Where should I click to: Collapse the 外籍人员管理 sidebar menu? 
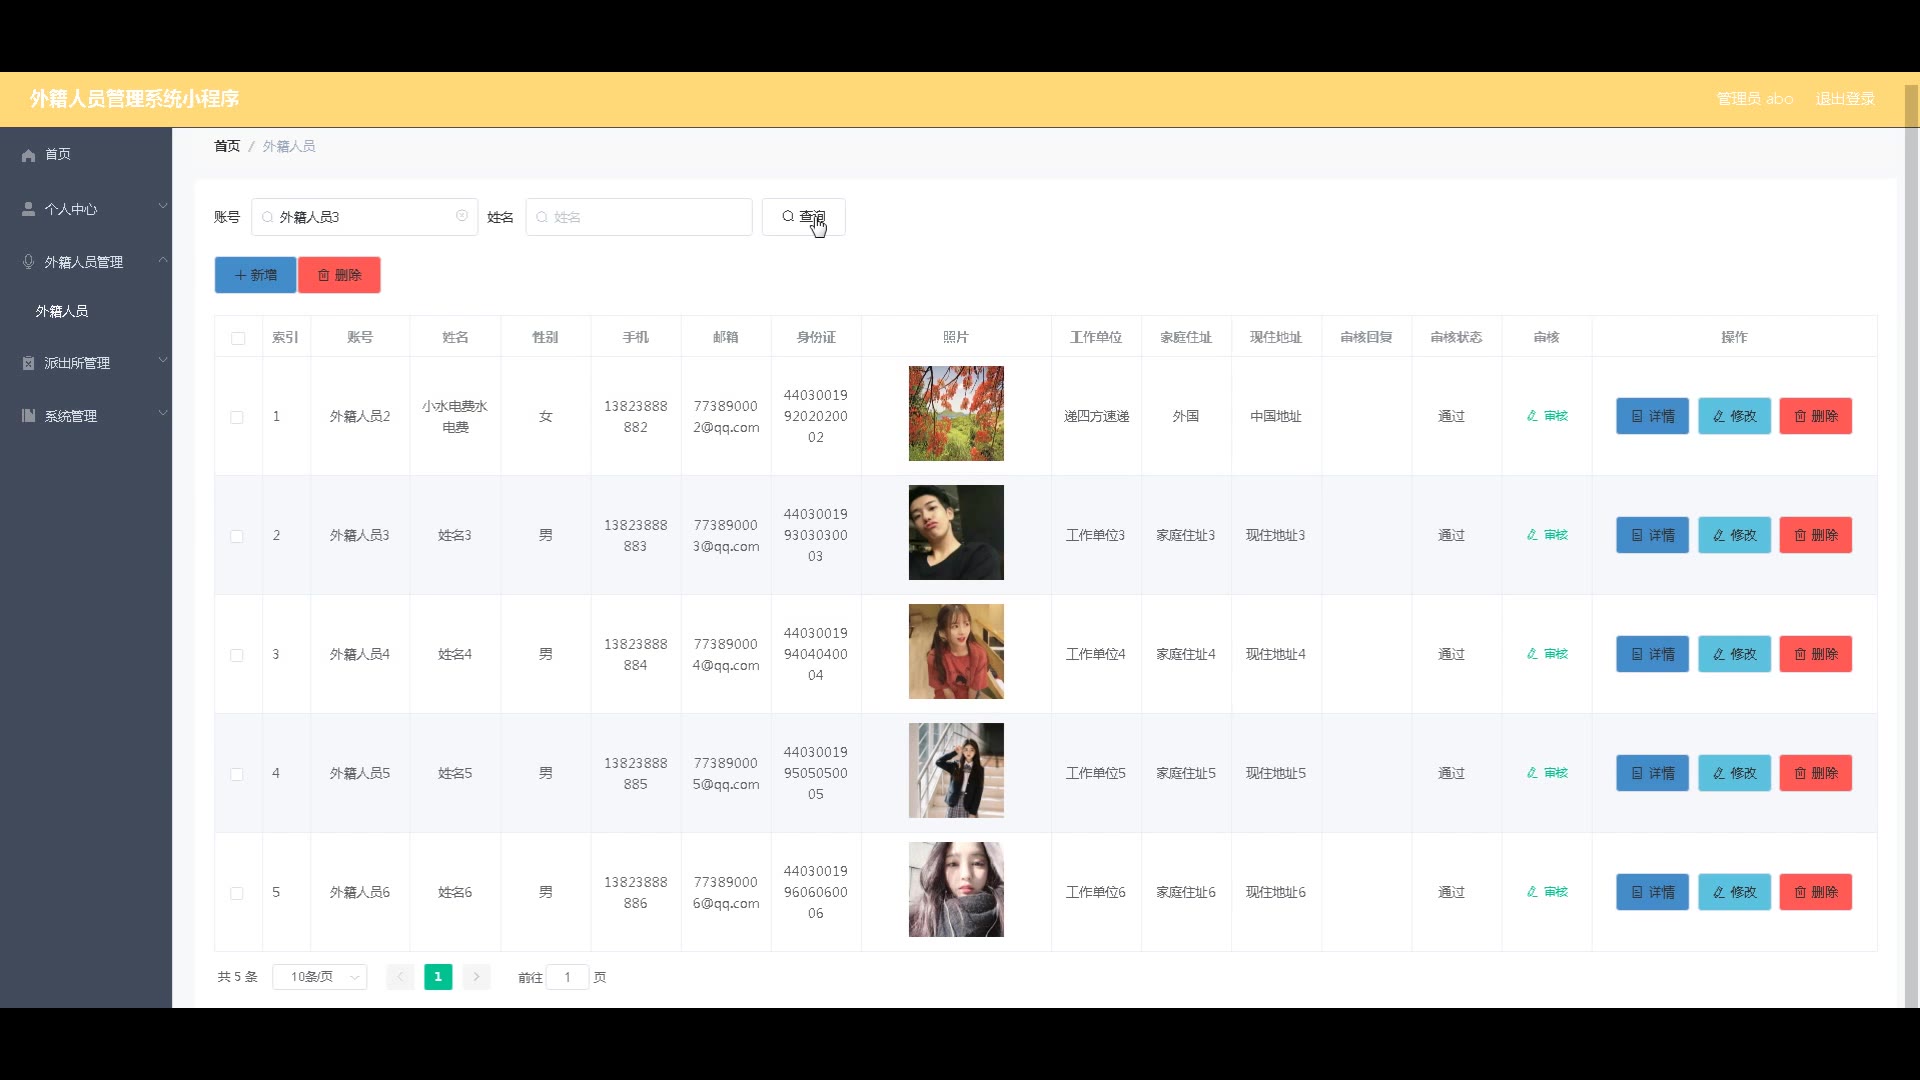pyautogui.click(x=86, y=261)
